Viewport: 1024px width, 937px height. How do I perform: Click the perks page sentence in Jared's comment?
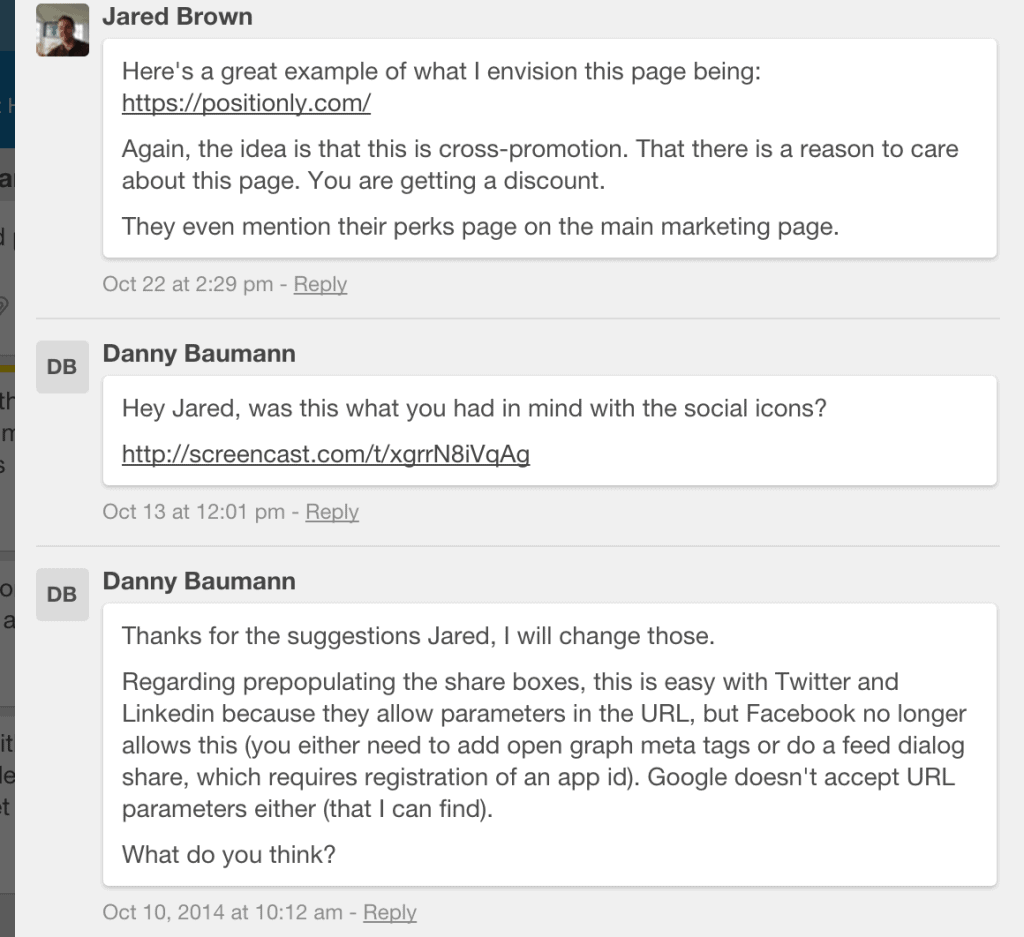pos(480,226)
